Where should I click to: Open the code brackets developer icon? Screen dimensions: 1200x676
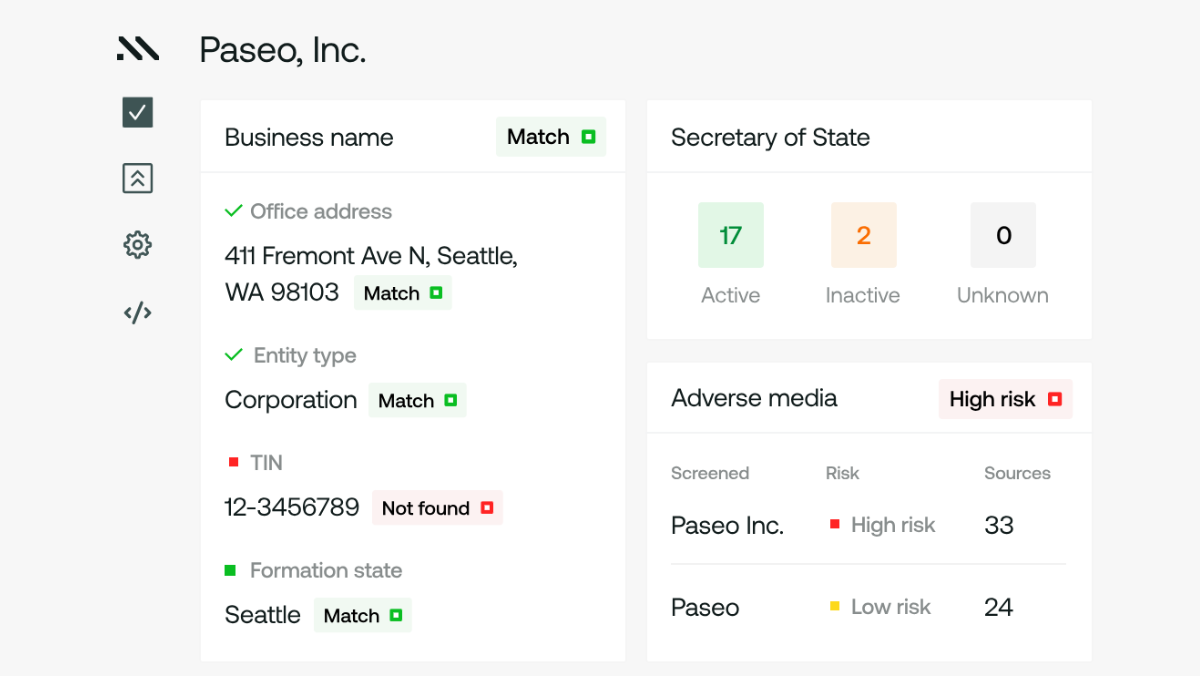[137, 313]
